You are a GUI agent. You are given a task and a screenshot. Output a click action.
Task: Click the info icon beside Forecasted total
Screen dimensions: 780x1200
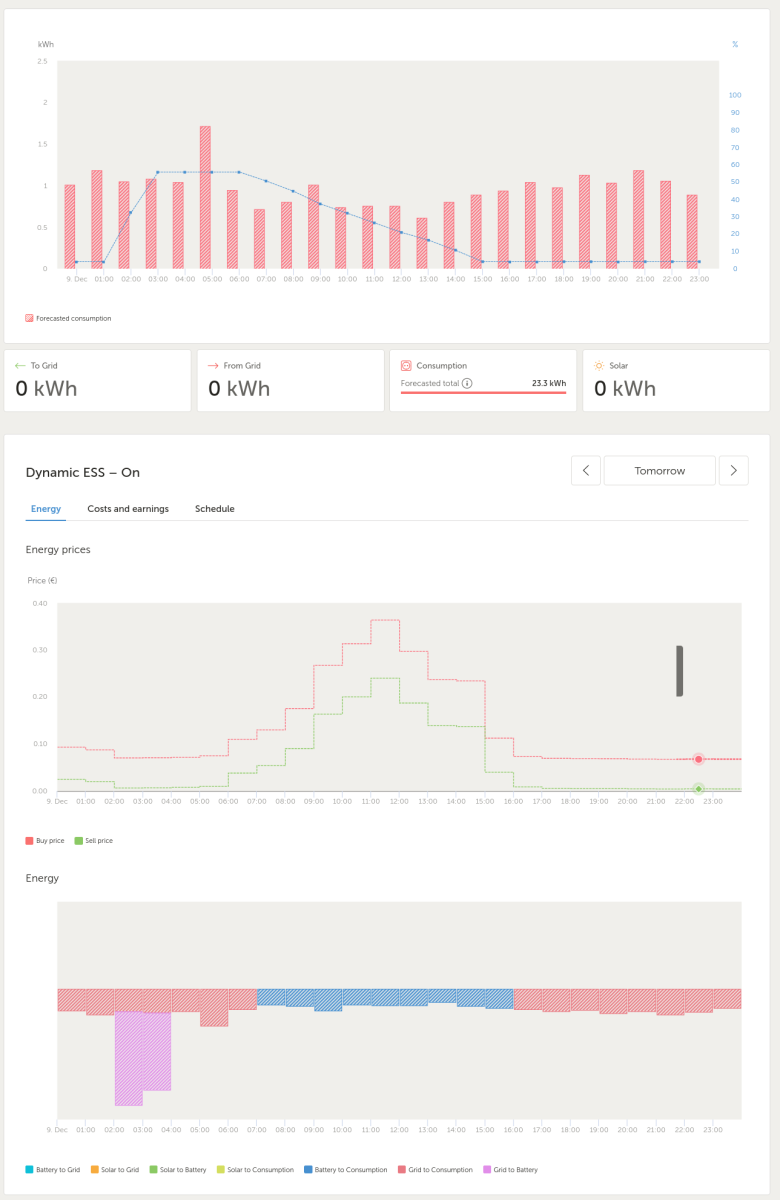tap(467, 383)
